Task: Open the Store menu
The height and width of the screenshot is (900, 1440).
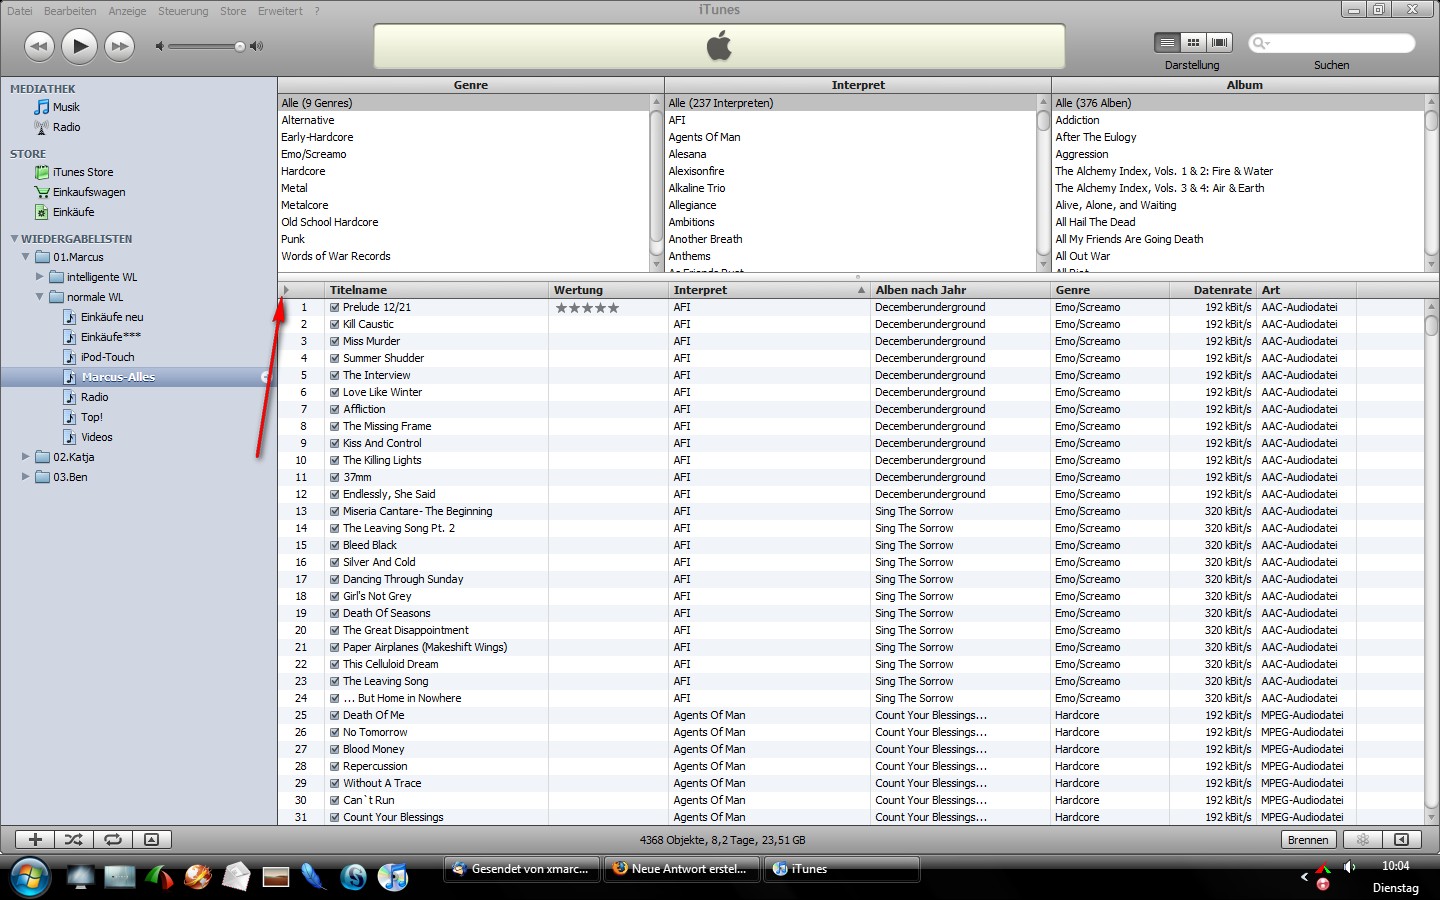Action: click(x=233, y=11)
